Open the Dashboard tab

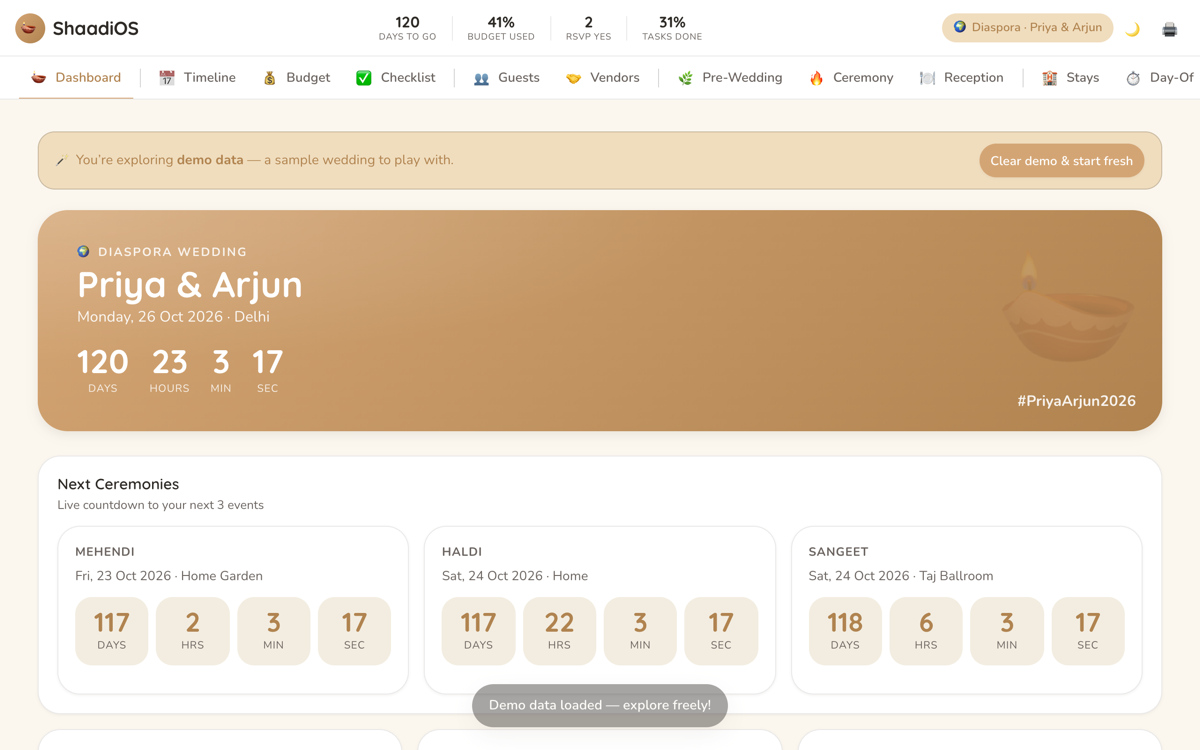point(76,78)
